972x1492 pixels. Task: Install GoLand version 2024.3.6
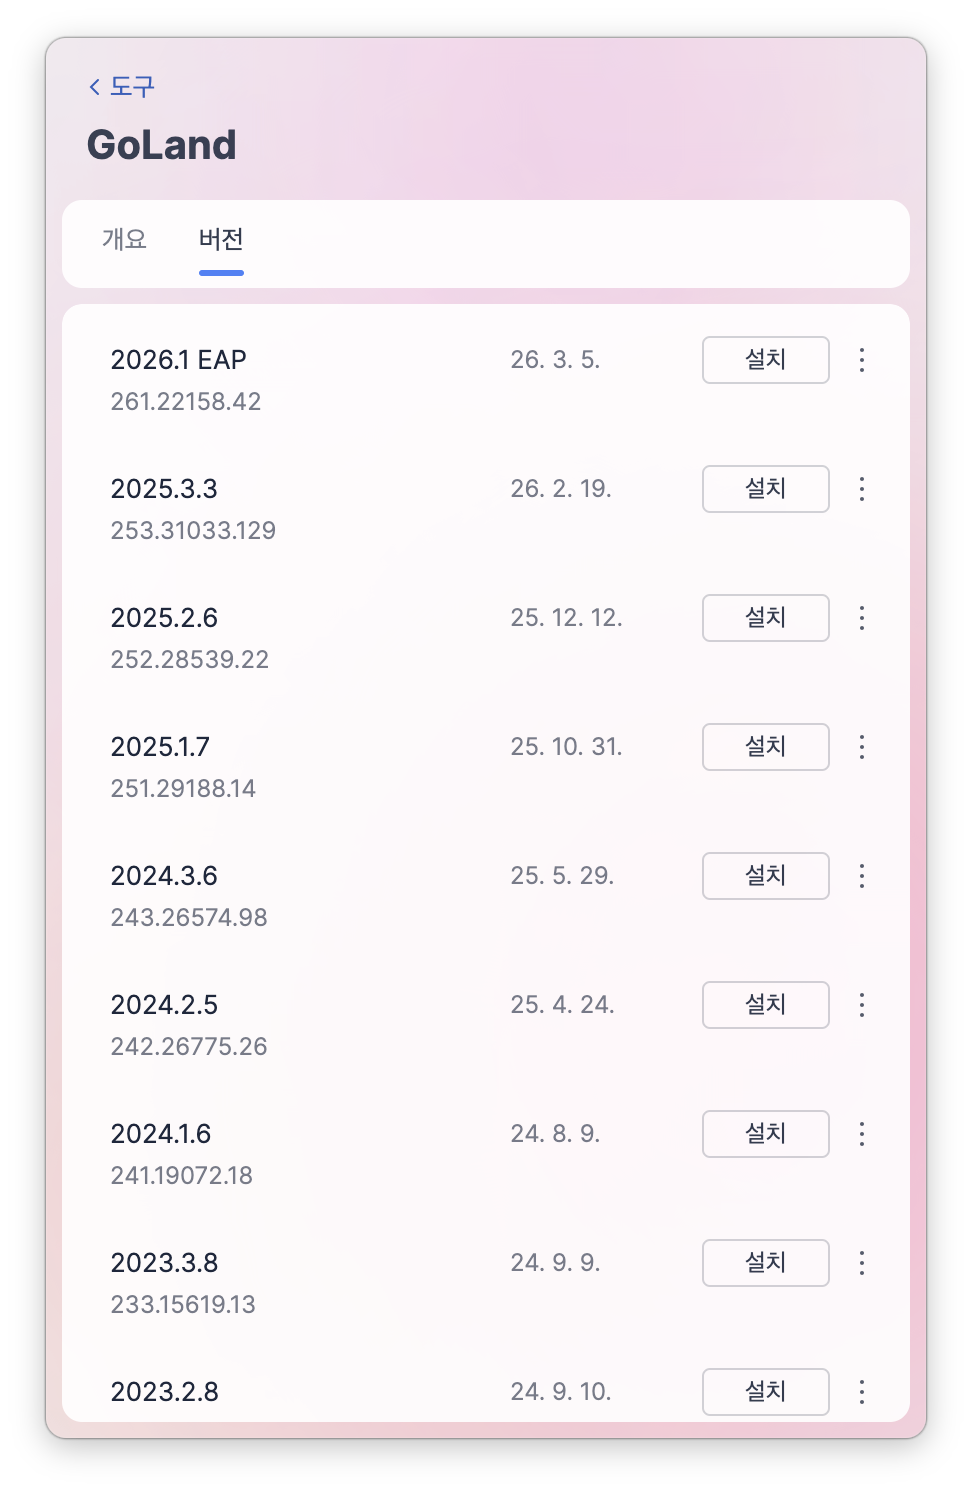tap(766, 876)
